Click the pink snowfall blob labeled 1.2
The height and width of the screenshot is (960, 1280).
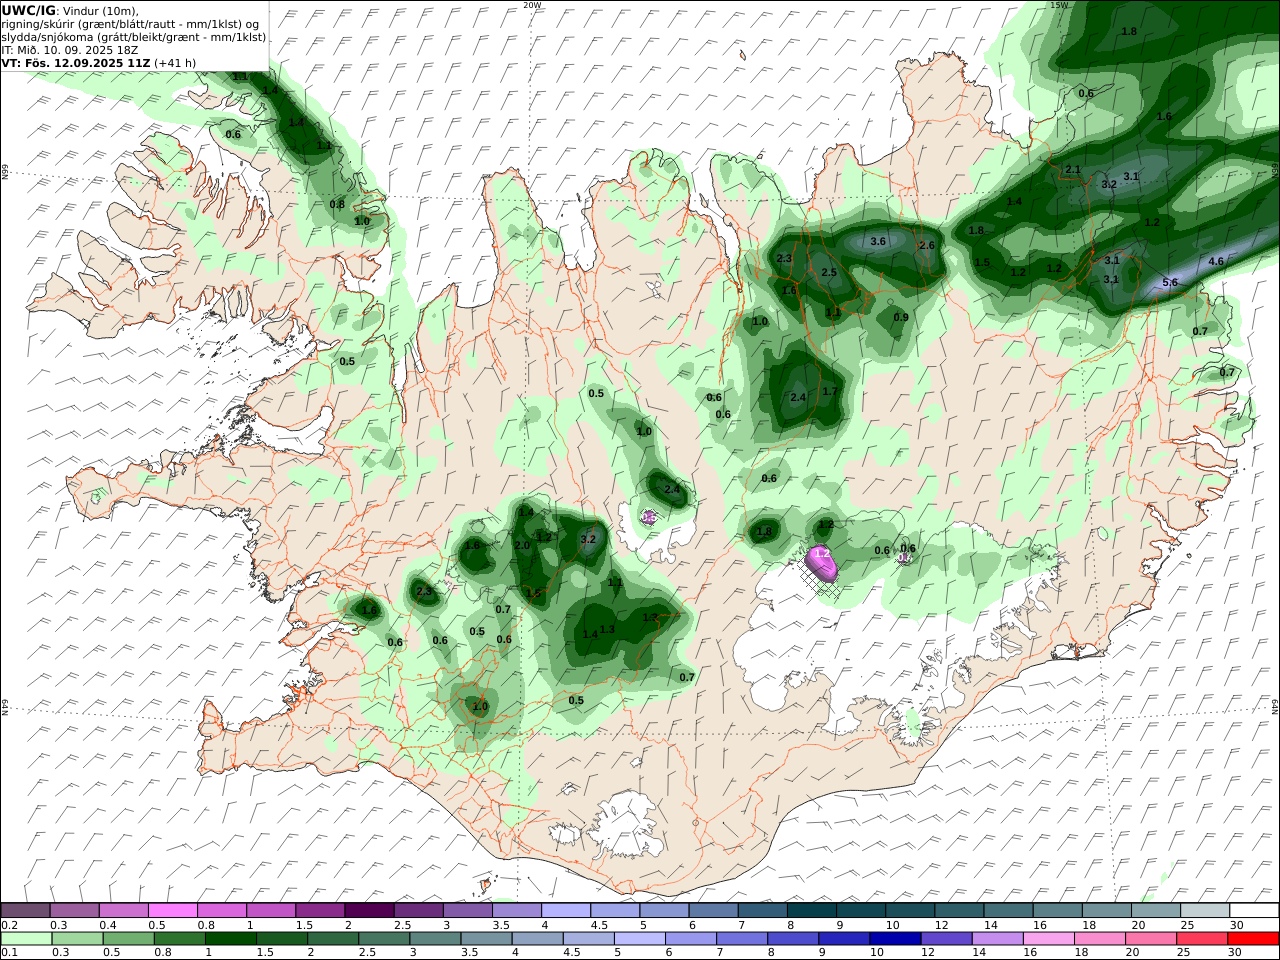click(822, 563)
